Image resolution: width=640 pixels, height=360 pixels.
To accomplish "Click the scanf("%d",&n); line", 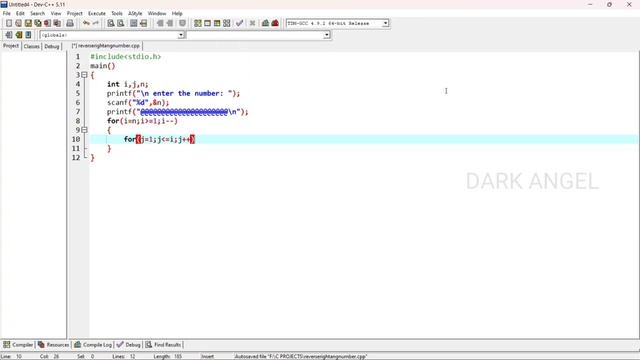I will [138, 102].
